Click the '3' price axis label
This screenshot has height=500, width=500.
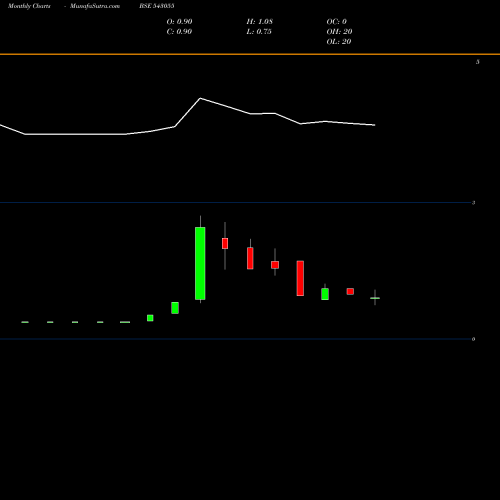tap(473, 203)
